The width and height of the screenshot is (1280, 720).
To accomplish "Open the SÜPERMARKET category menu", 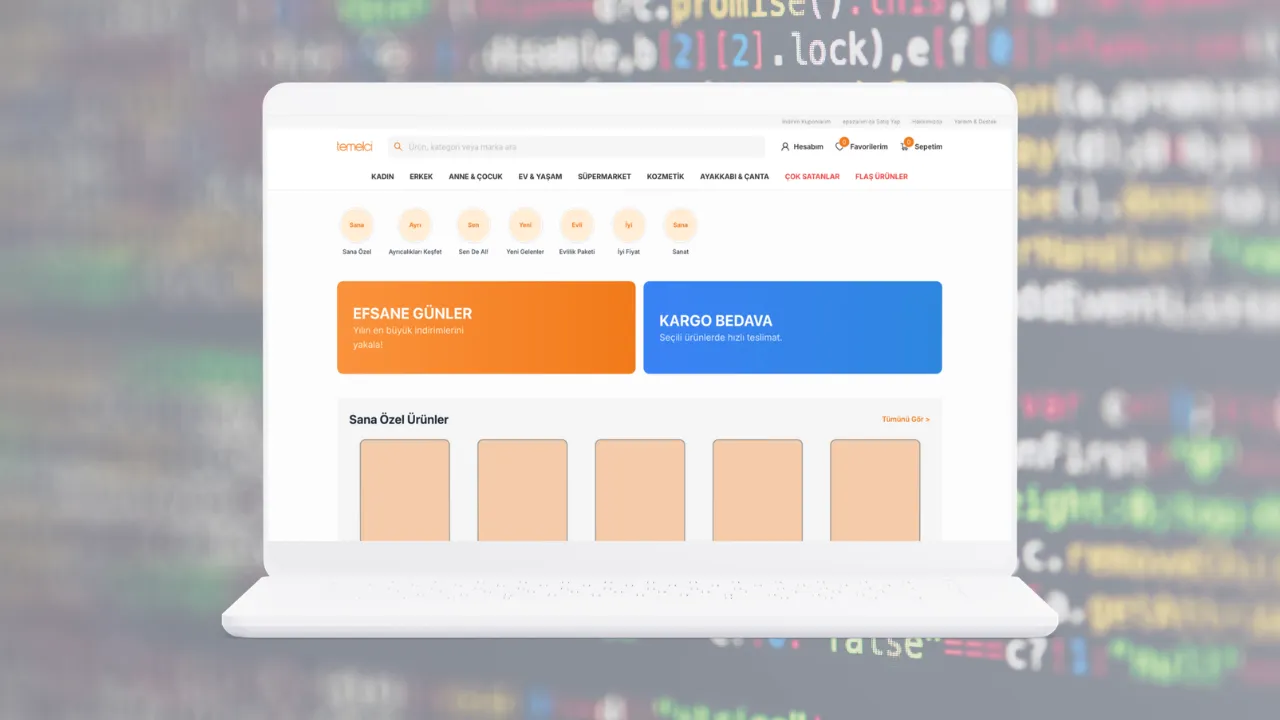I will point(604,177).
